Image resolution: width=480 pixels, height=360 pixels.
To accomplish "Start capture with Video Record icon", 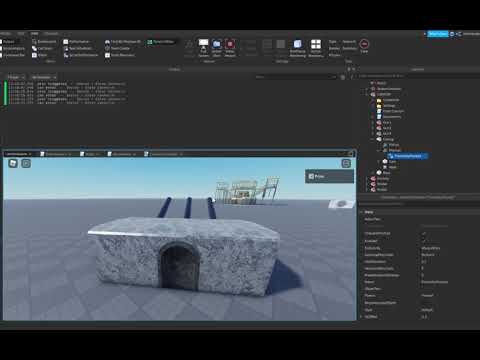I will pyautogui.click(x=230, y=48).
